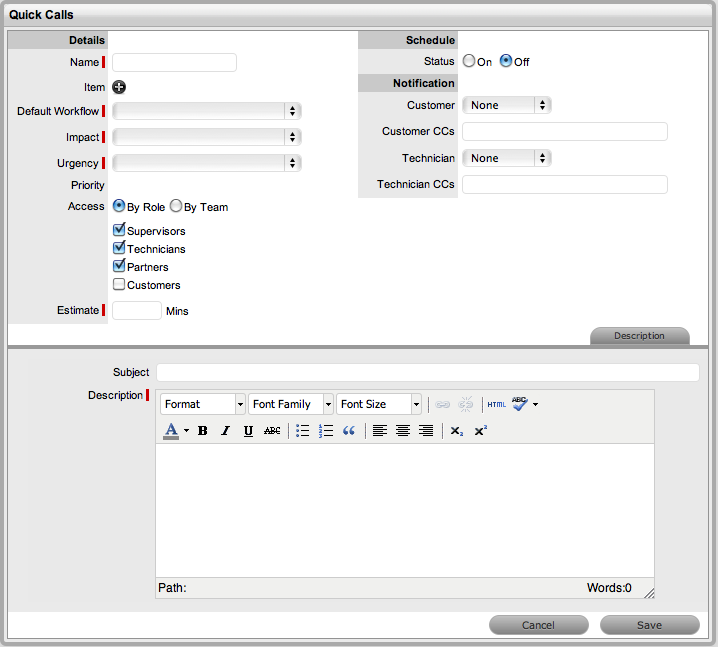718x647 pixels.
Task: Switch to the Description tab
Action: point(640,336)
